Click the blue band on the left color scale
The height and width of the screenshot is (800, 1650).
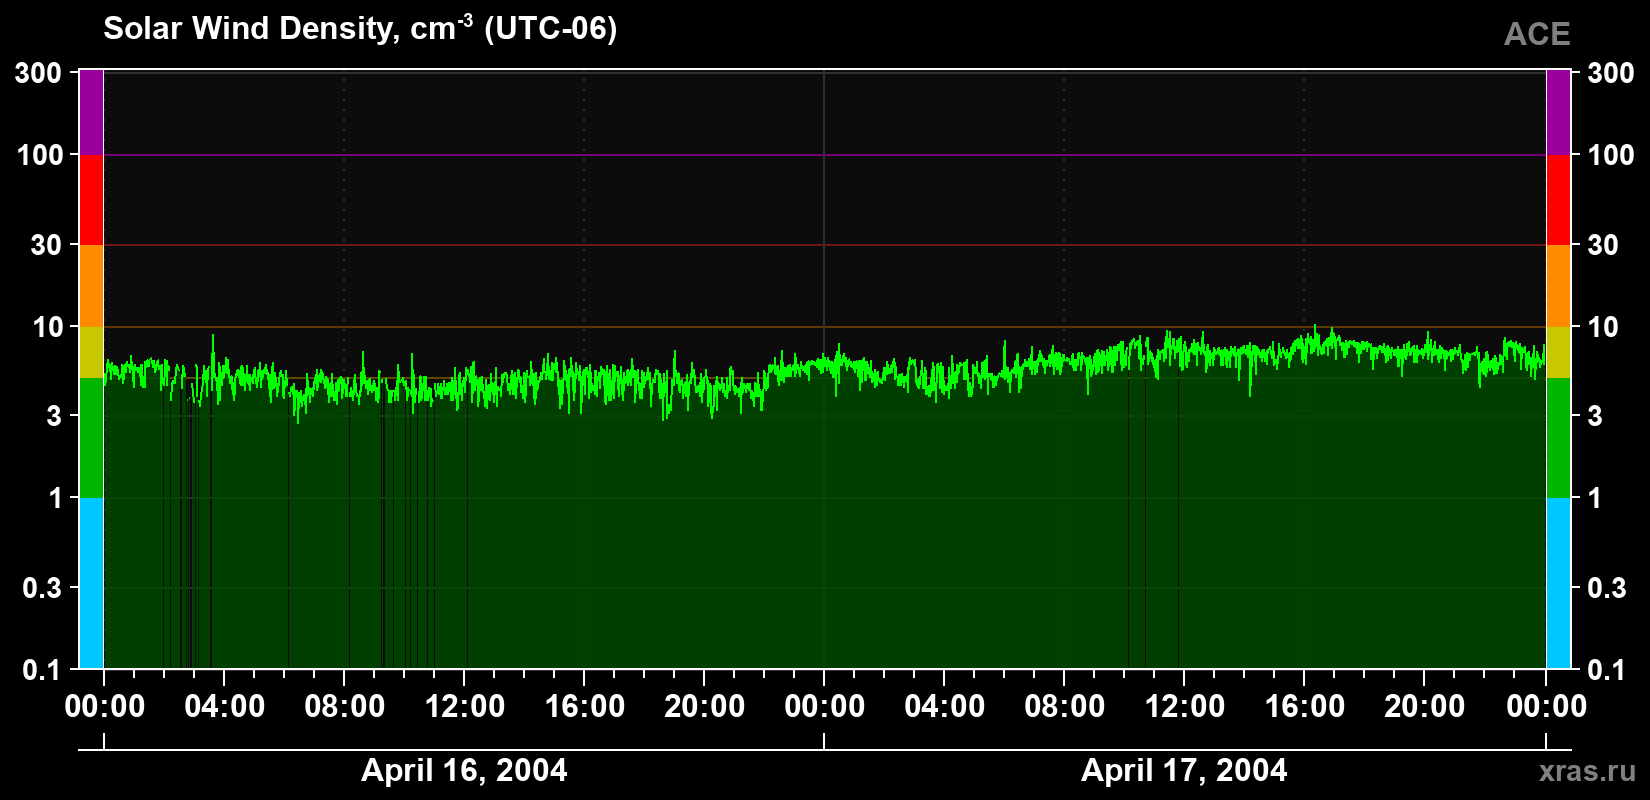(91, 583)
